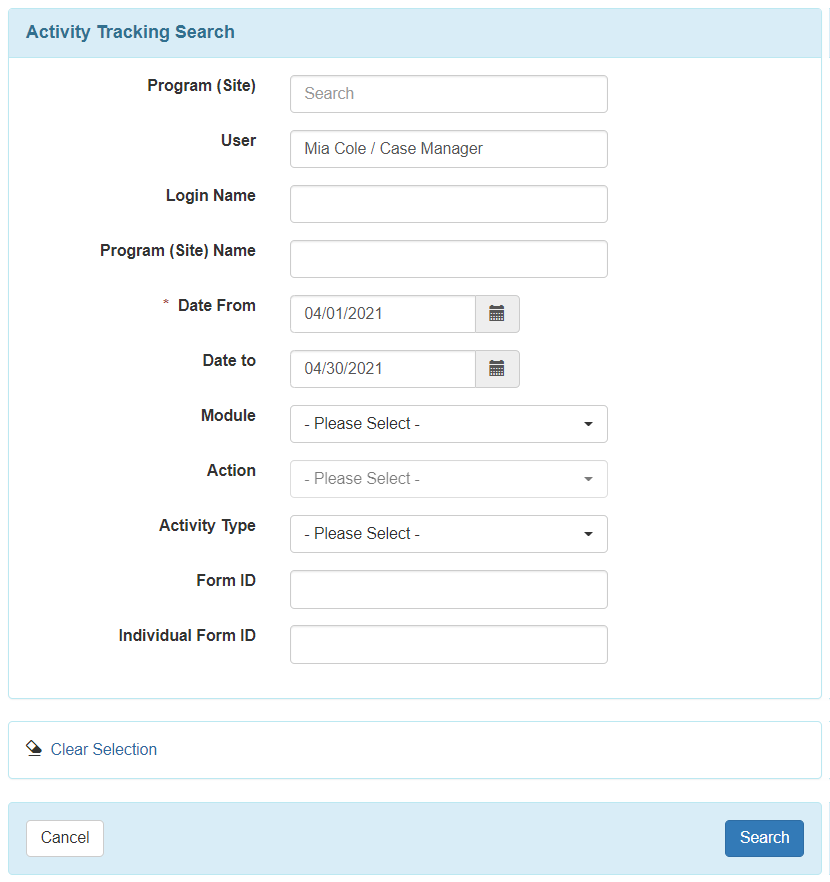The height and width of the screenshot is (882, 830).
Task: Open the Date to calendar picker
Action: 497,369
